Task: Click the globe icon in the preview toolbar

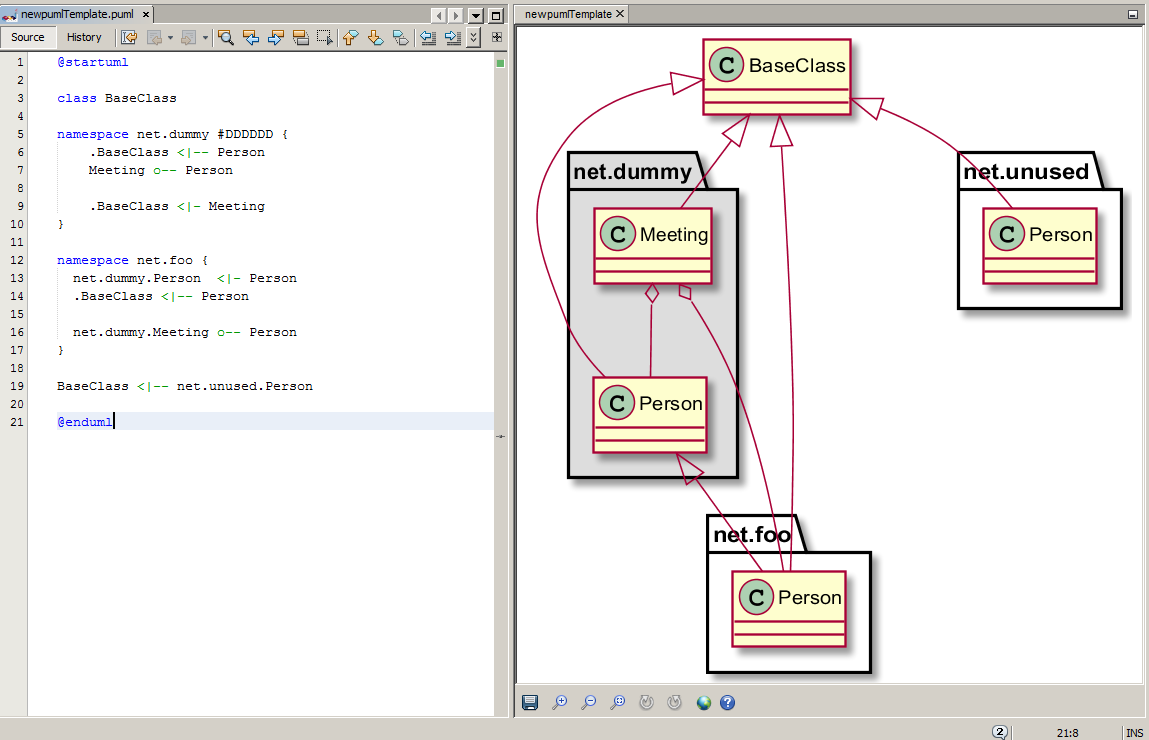Action: click(x=703, y=703)
